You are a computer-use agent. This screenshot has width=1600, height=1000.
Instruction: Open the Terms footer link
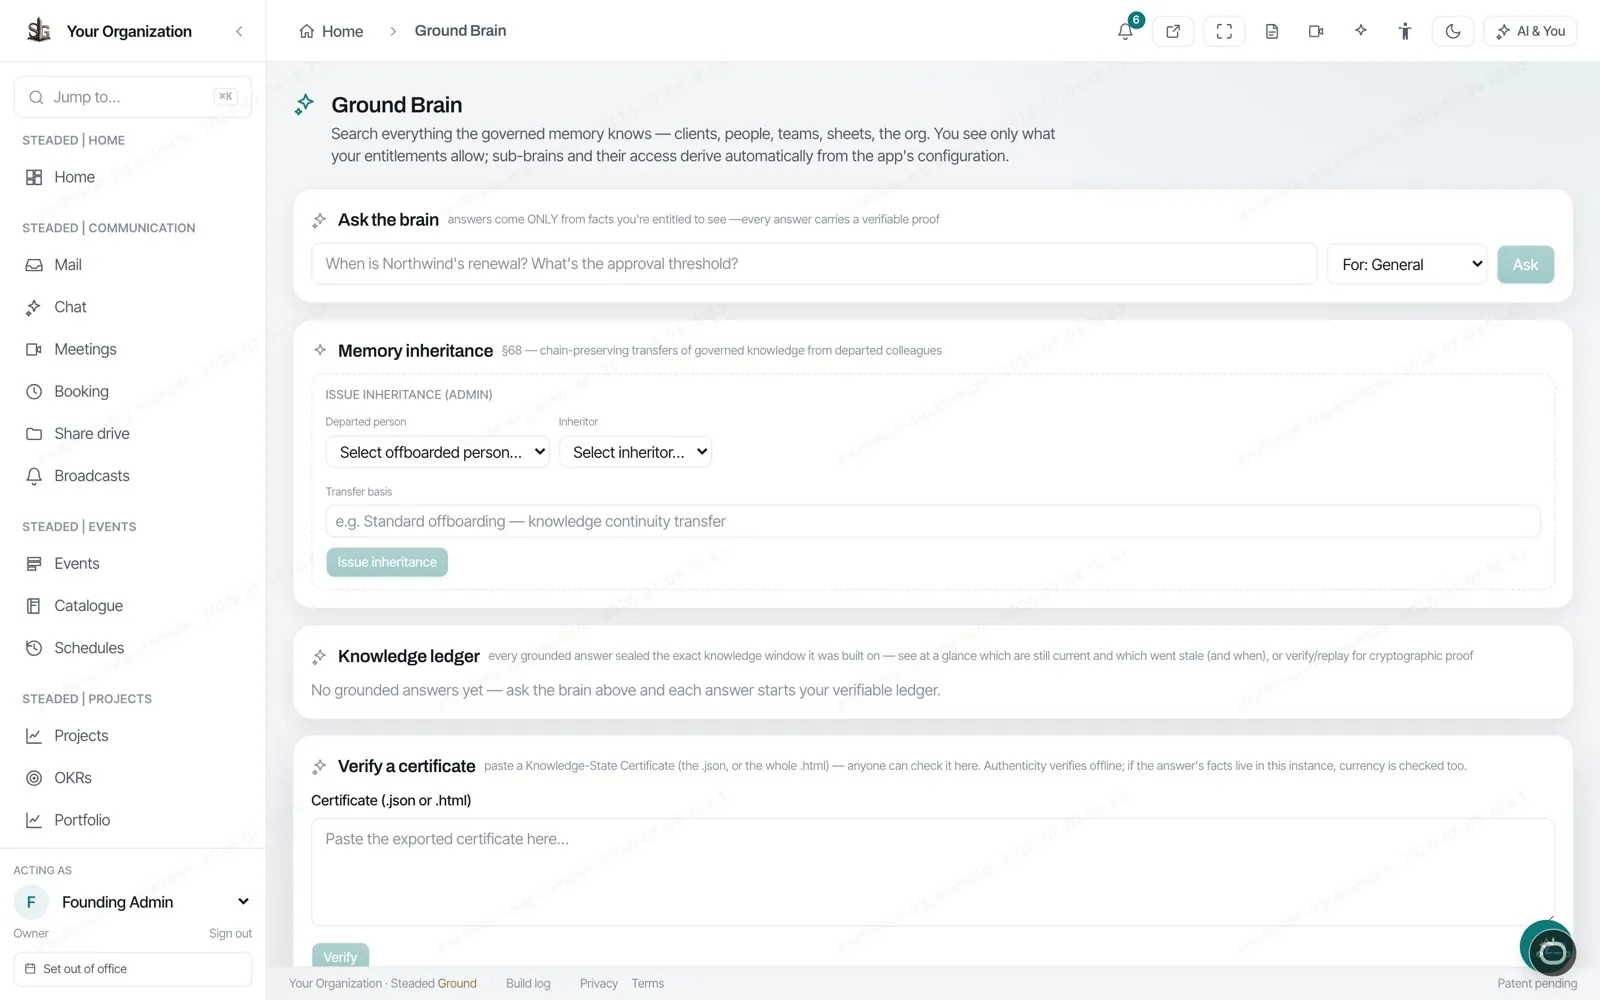pyautogui.click(x=648, y=983)
